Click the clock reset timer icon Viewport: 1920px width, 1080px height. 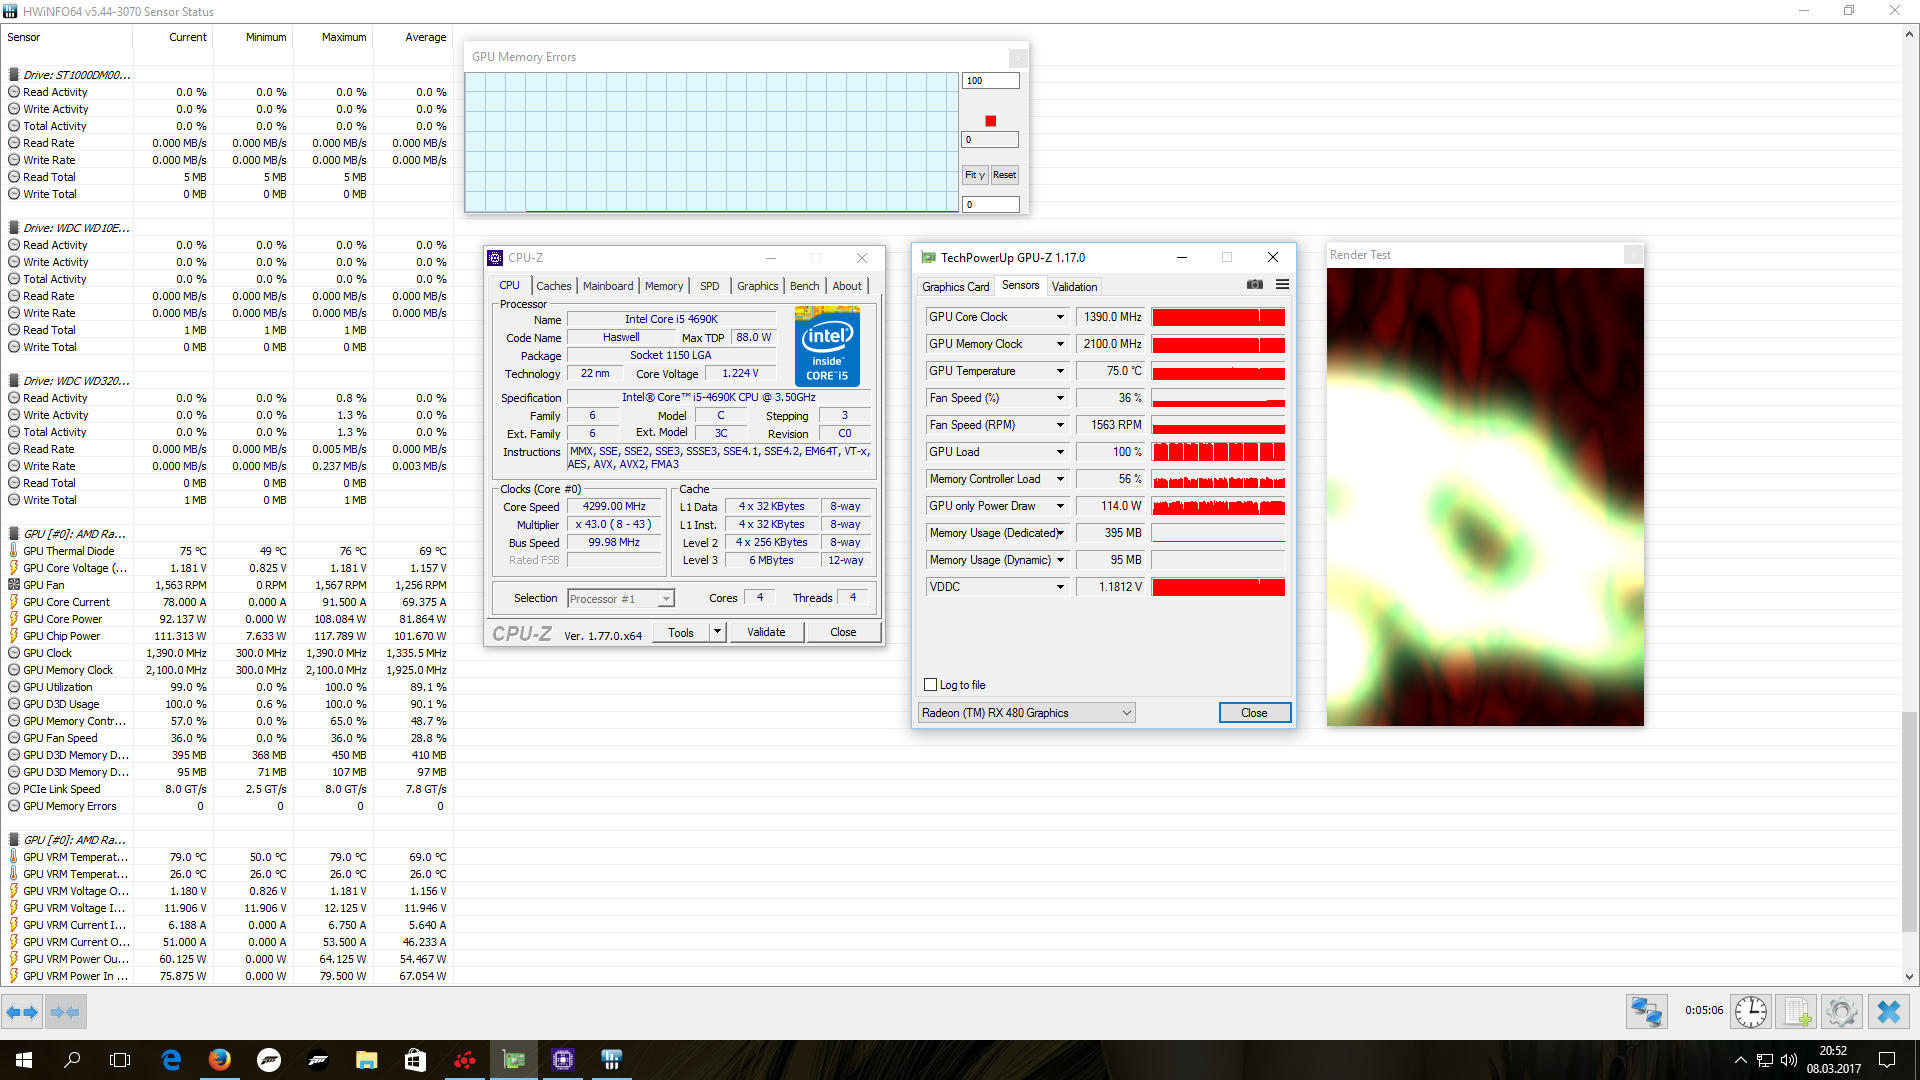pos(1750,1012)
